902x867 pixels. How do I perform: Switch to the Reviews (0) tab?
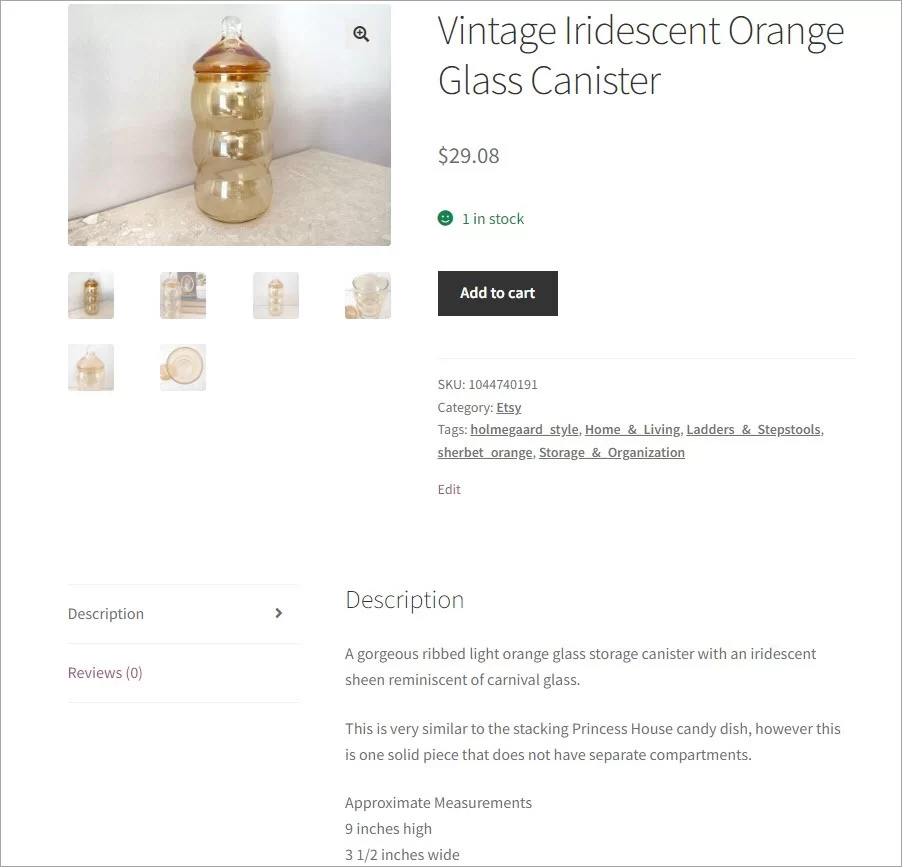(104, 672)
